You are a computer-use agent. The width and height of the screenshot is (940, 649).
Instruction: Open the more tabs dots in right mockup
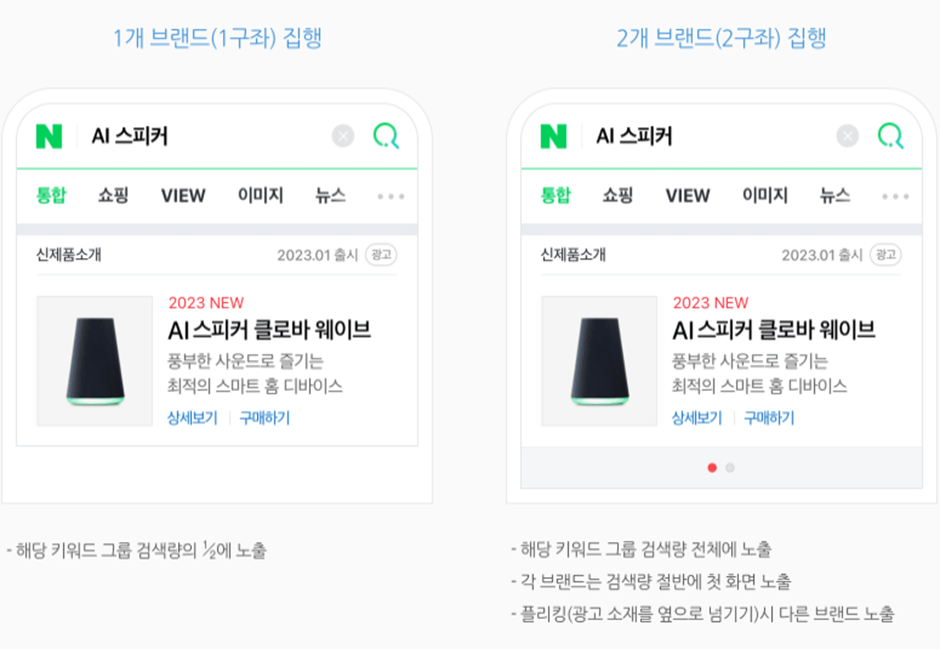coord(896,196)
